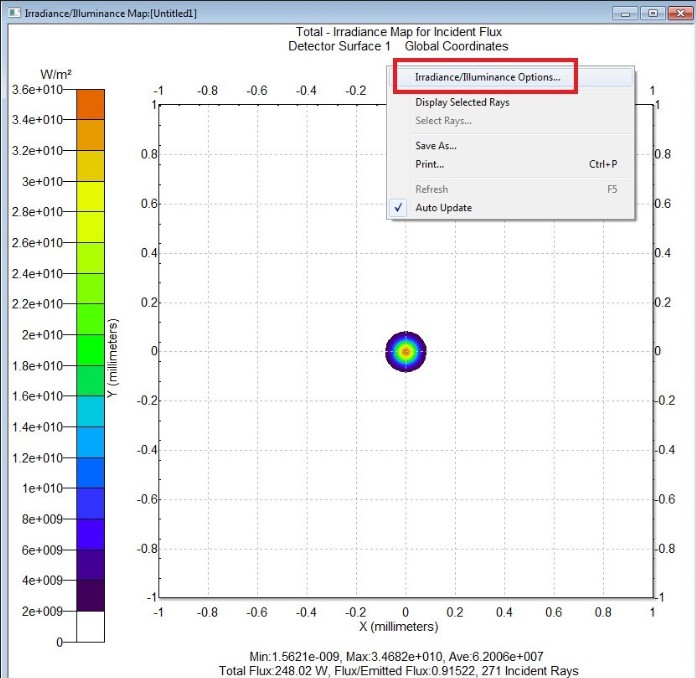
Task: Click Select Rays... in context menu
Action: [443, 121]
